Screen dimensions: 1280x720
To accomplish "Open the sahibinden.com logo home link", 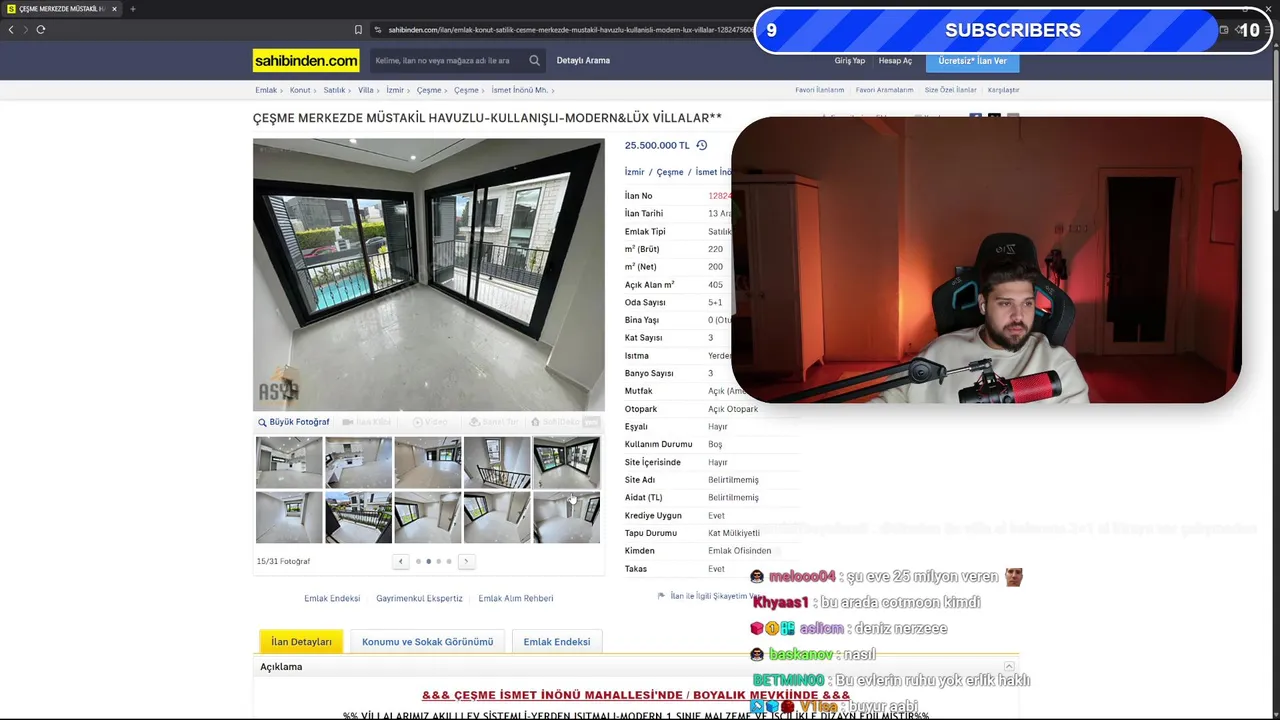I will coord(306,61).
